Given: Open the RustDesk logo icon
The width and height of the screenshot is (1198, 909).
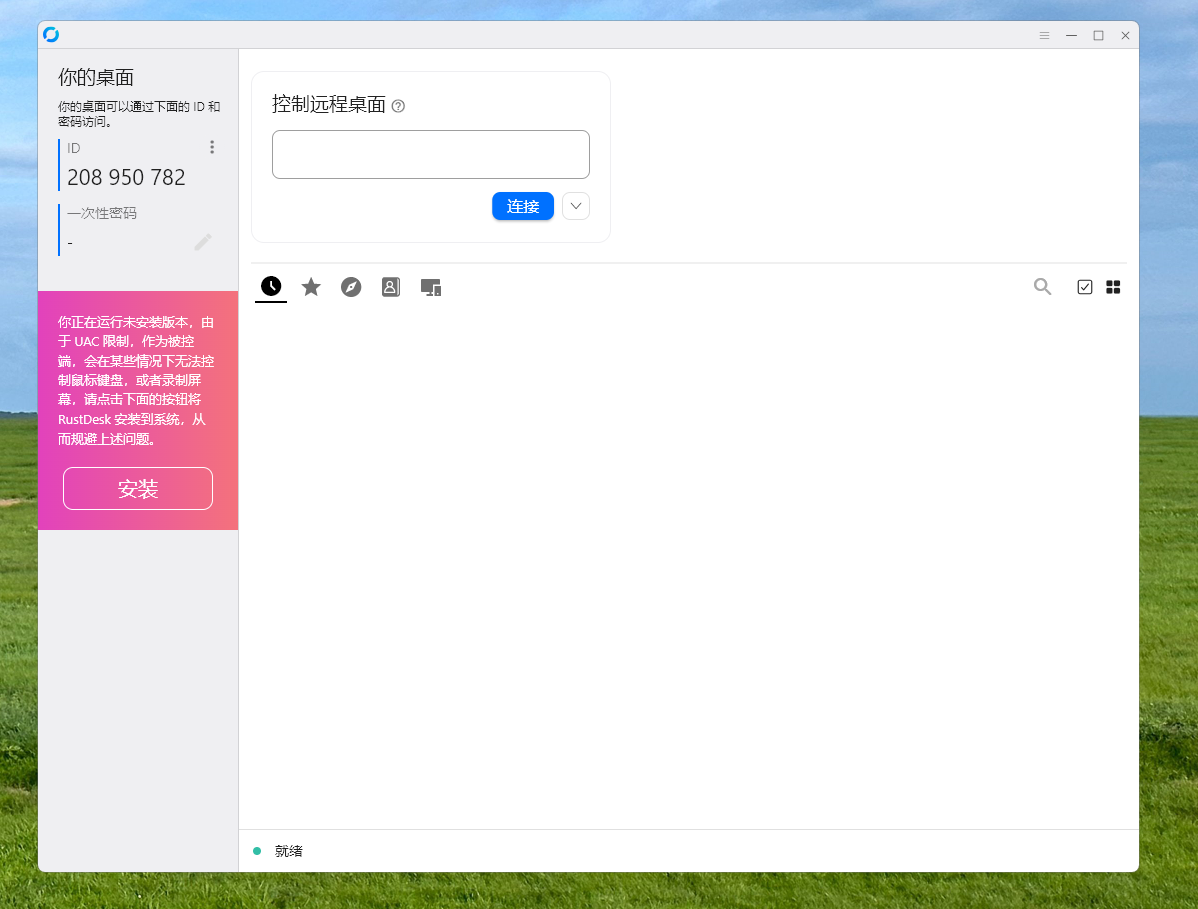Looking at the screenshot, I should [x=51, y=34].
